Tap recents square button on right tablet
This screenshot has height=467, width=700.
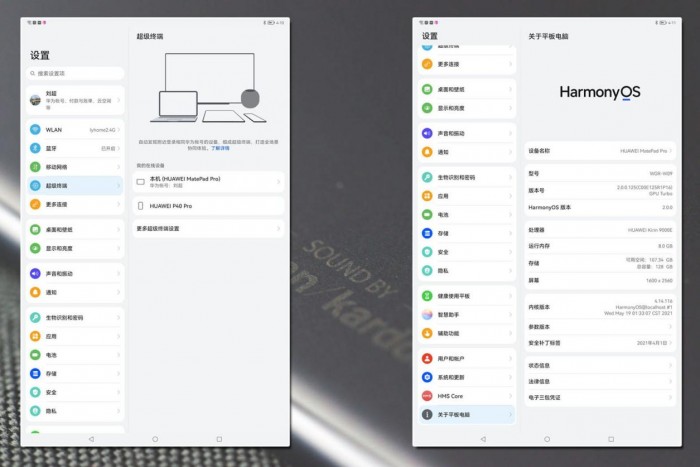(611, 439)
